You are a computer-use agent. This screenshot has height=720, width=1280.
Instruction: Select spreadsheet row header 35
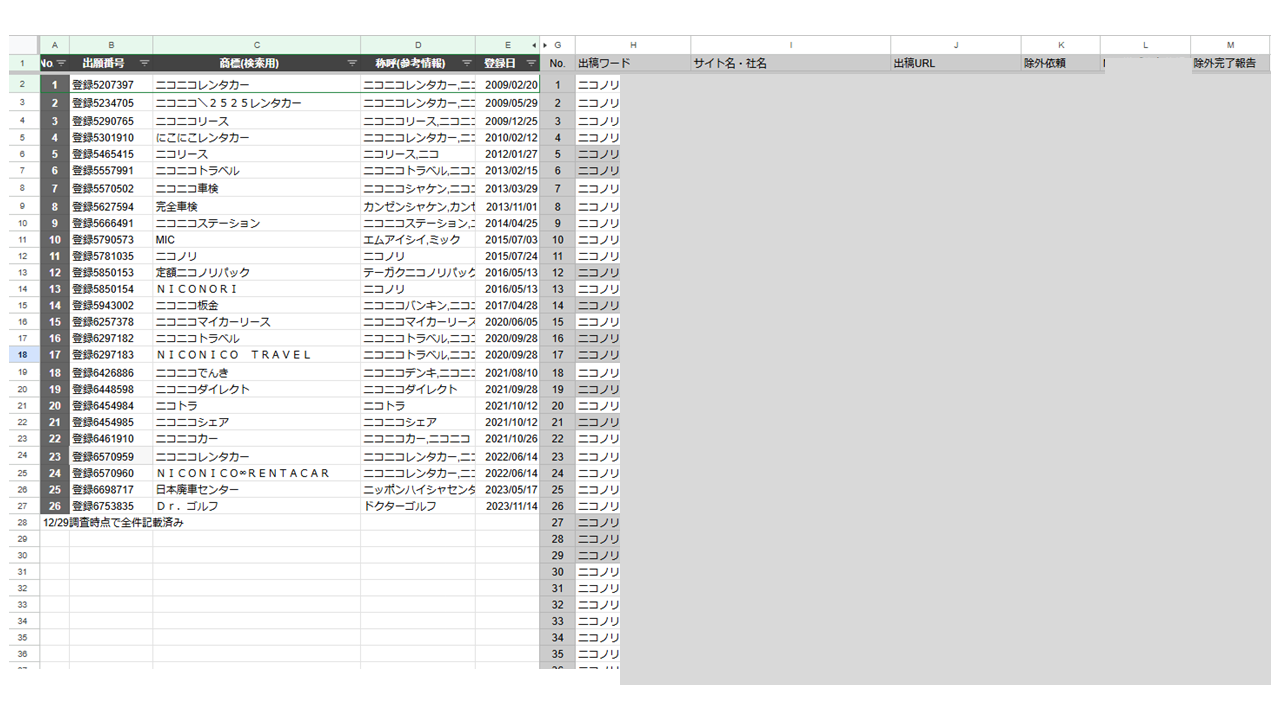pos(22,637)
